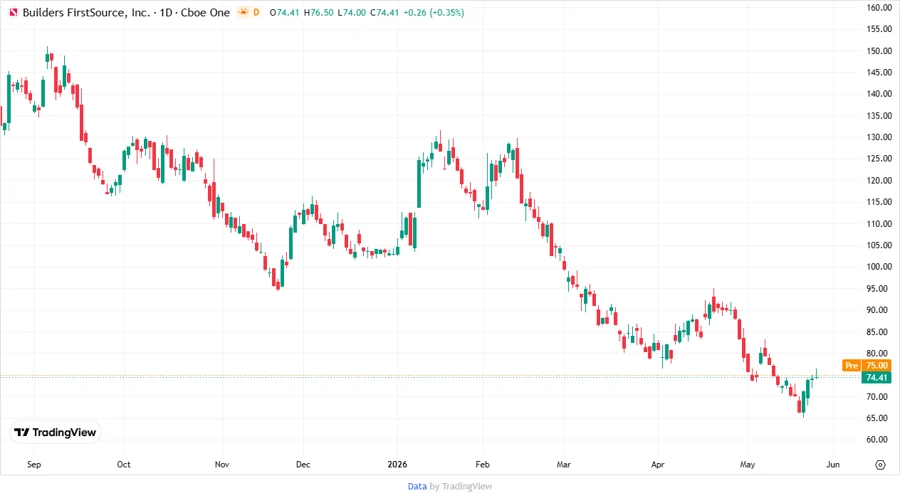900x498 pixels.
Task: Click the Pre 75.00 price label
Action: pyautogui.click(x=867, y=365)
